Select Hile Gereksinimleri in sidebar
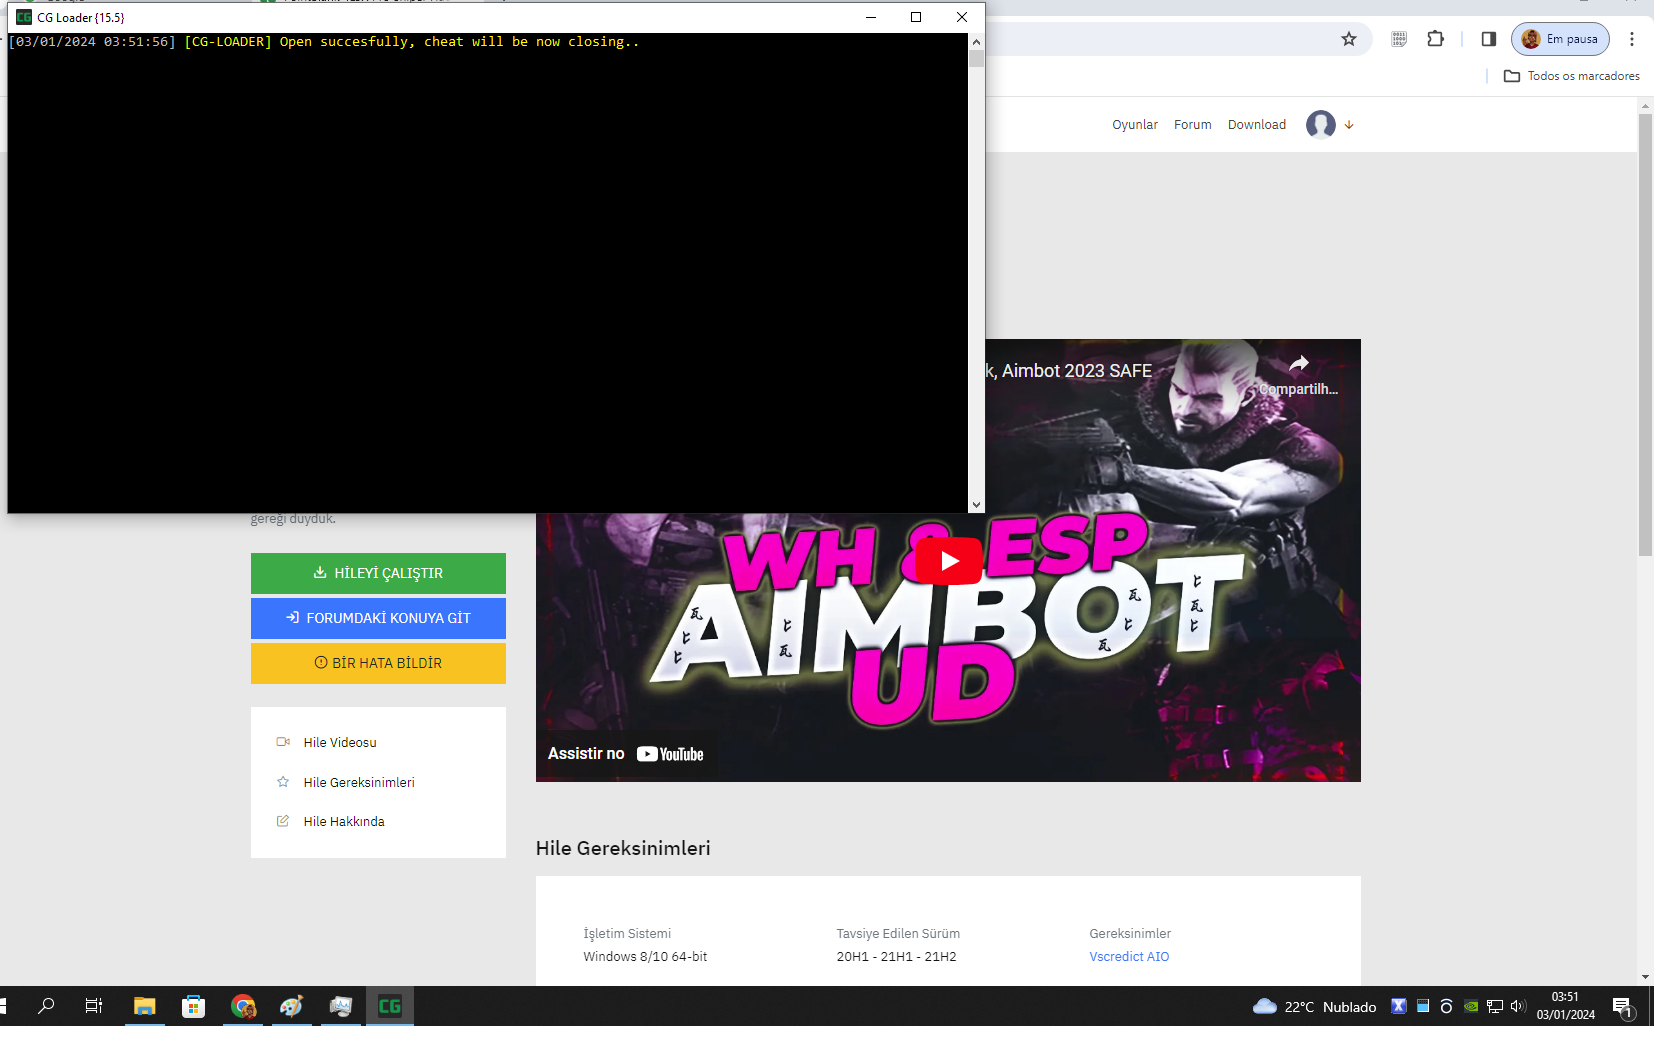This screenshot has width=1680, height=1050. [x=359, y=782]
